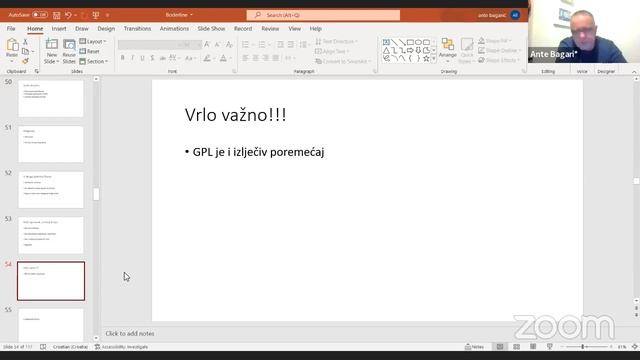Click the Reset button
This screenshot has width=640, height=360.
89,51
